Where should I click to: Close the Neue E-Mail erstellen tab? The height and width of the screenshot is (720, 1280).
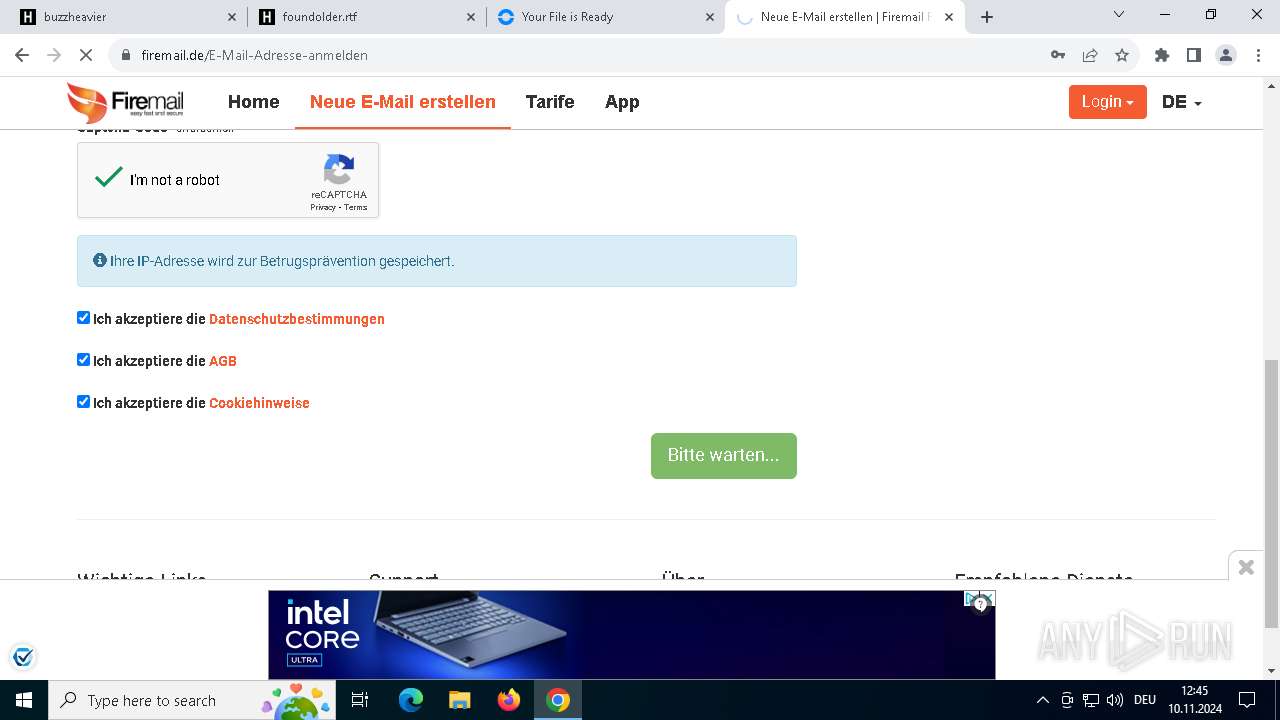(x=949, y=17)
